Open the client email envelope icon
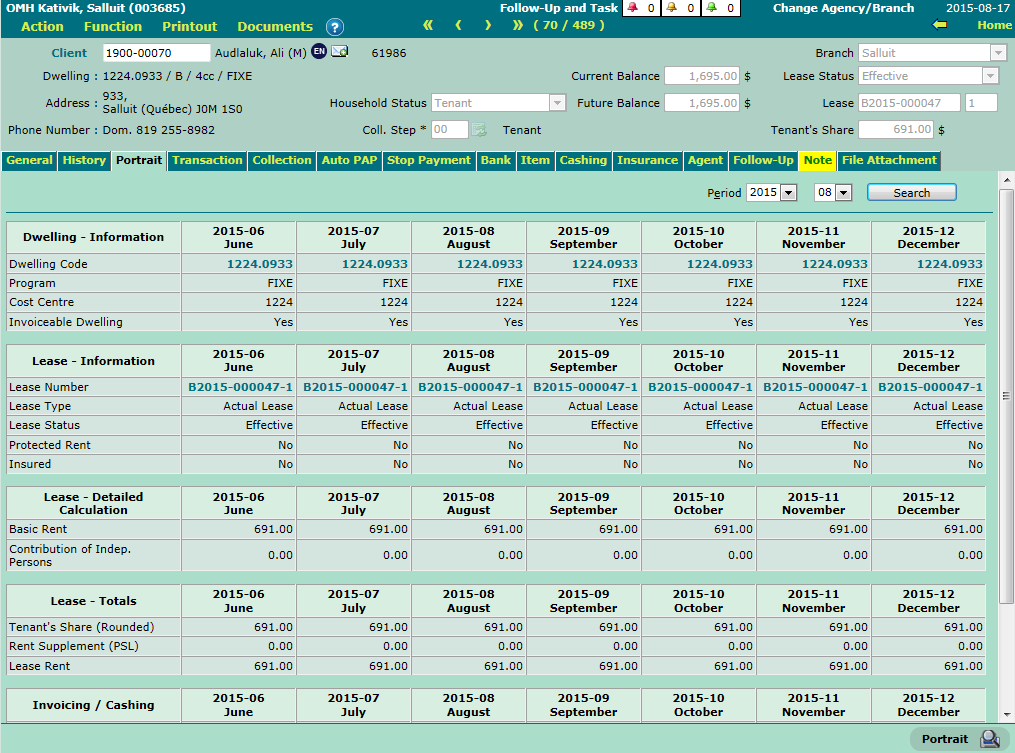Screen dimensions: 1015x753 [x=339, y=52]
